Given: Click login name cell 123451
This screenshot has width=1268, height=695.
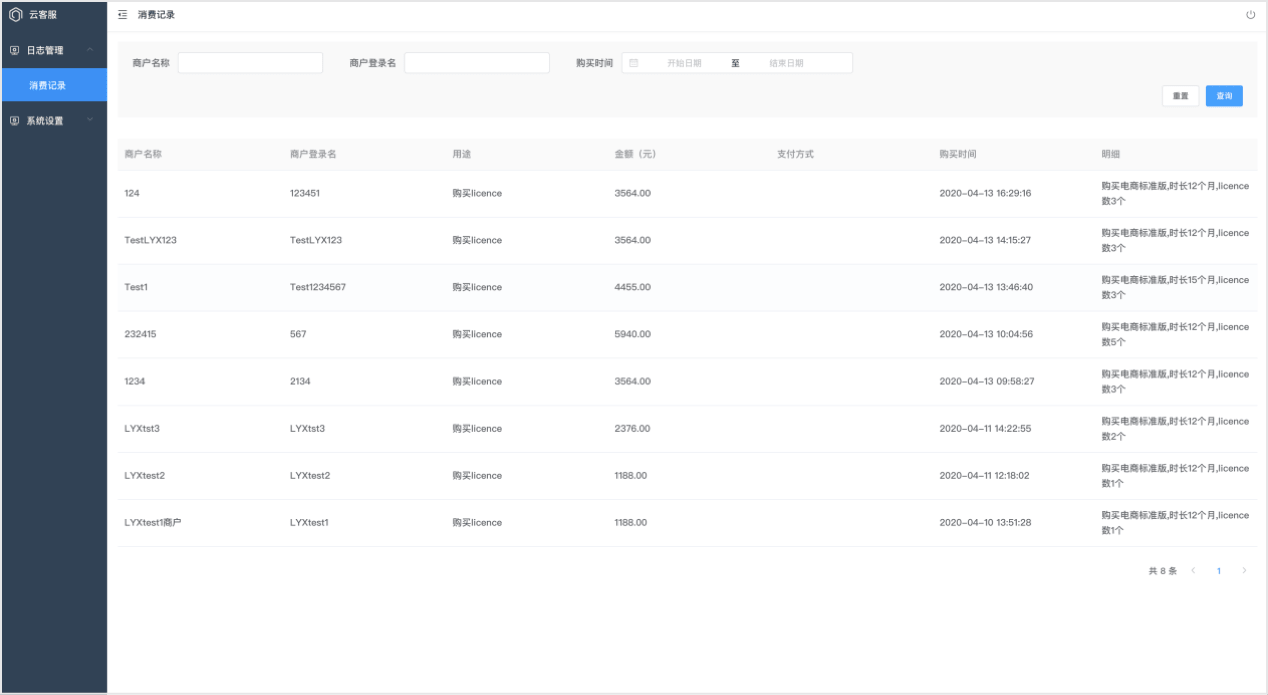Looking at the screenshot, I should click(305, 193).
